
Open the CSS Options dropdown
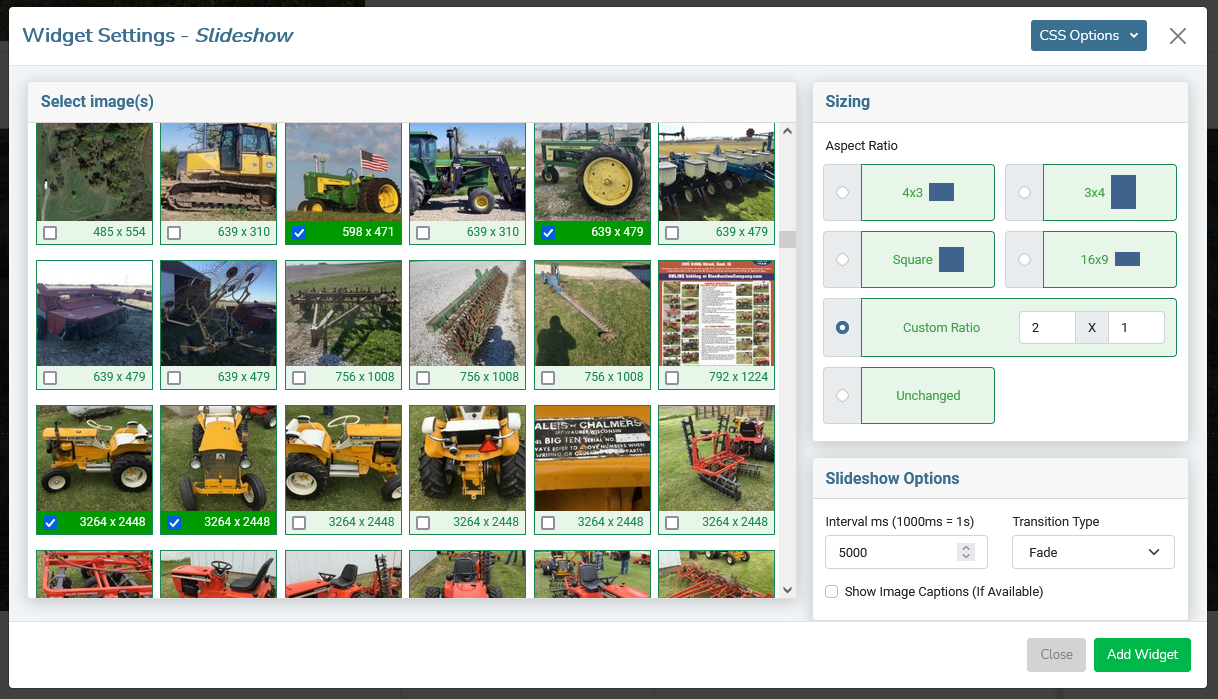pyautogui.click(x=1089, y=35)
